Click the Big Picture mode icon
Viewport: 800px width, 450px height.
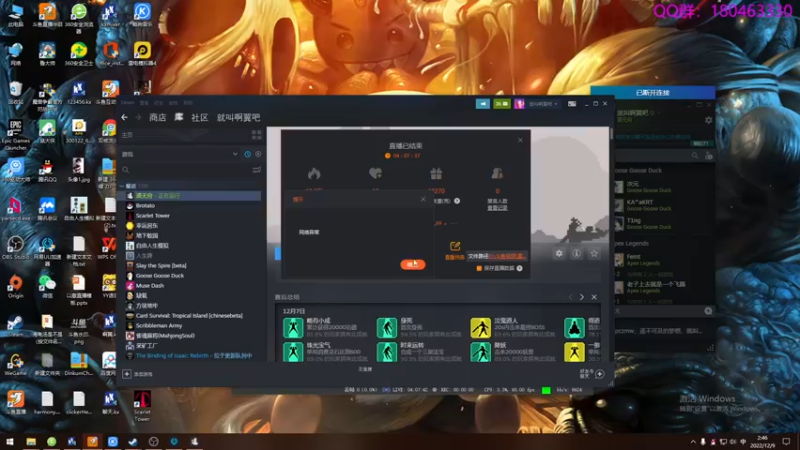pyautogui.click(x=572, y=104)
